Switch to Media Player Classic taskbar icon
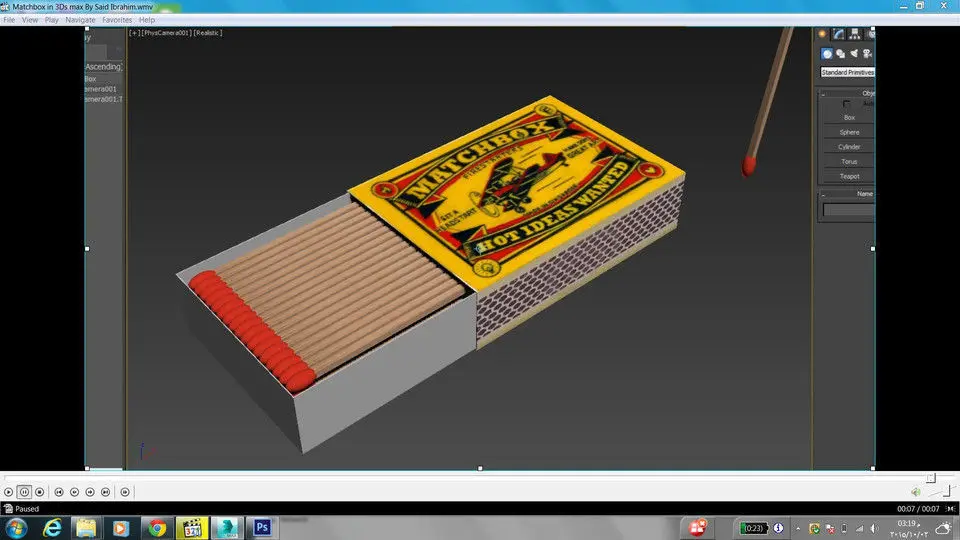This screenshot has height=540, width=960. [192, 528]
